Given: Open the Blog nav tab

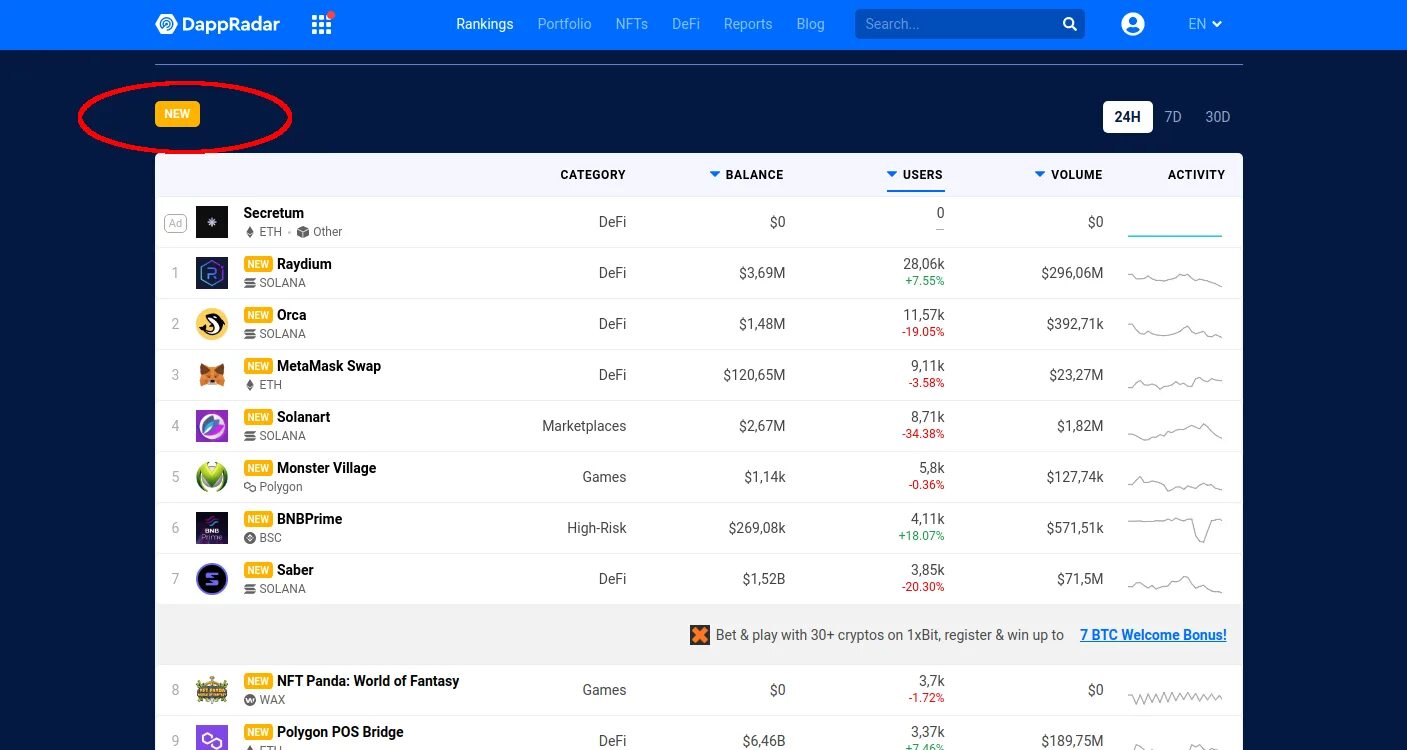Looking at the screenshot, I should pos(811,24).
